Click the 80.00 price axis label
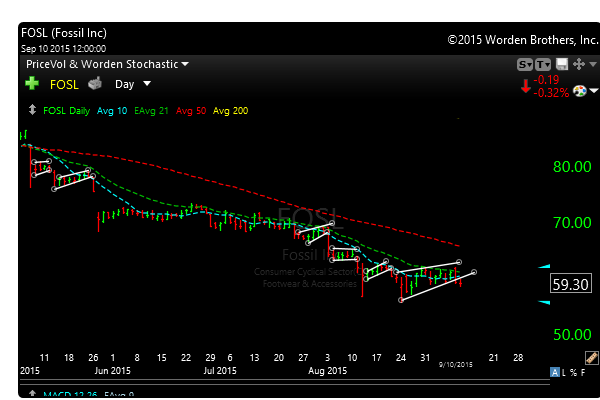Viewport: 600px width, 400px height. click(x=572, y=167)
